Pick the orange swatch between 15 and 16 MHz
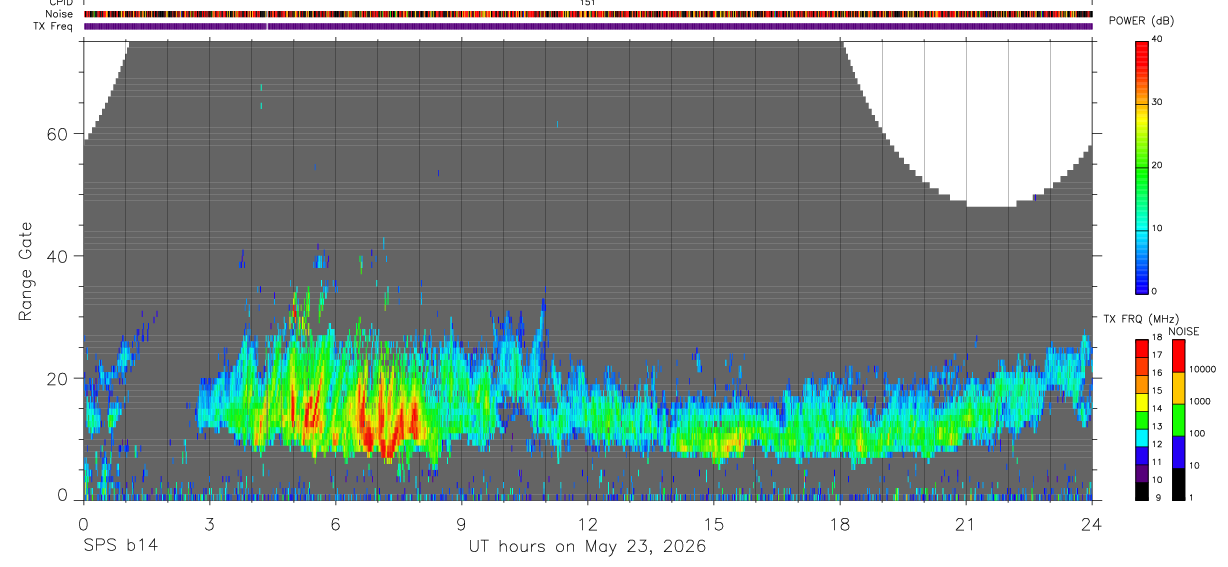1228x567 pixels. click(x=1142, y=384)
